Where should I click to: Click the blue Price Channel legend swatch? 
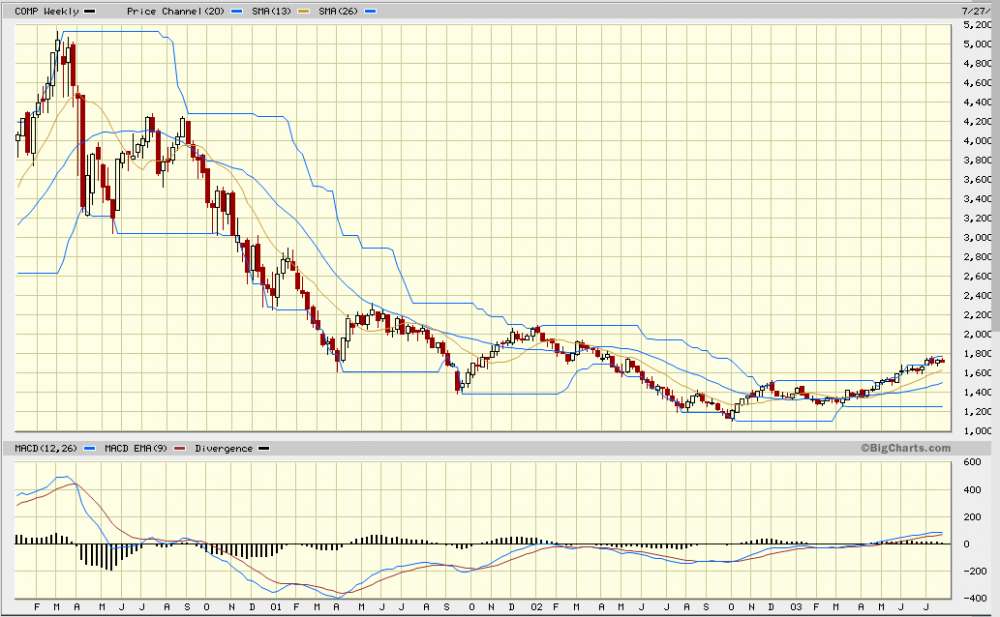tap(237, 10)
